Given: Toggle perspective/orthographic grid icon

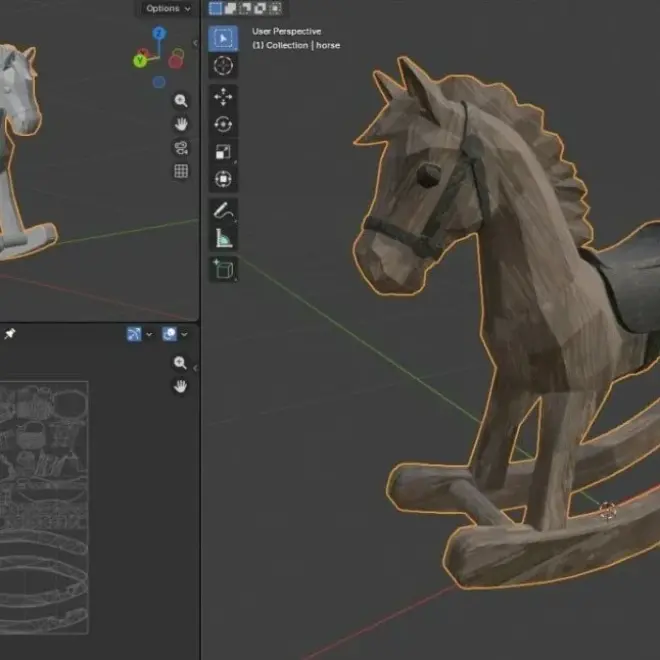Looking at the screenshot, I should click(181, 171).
